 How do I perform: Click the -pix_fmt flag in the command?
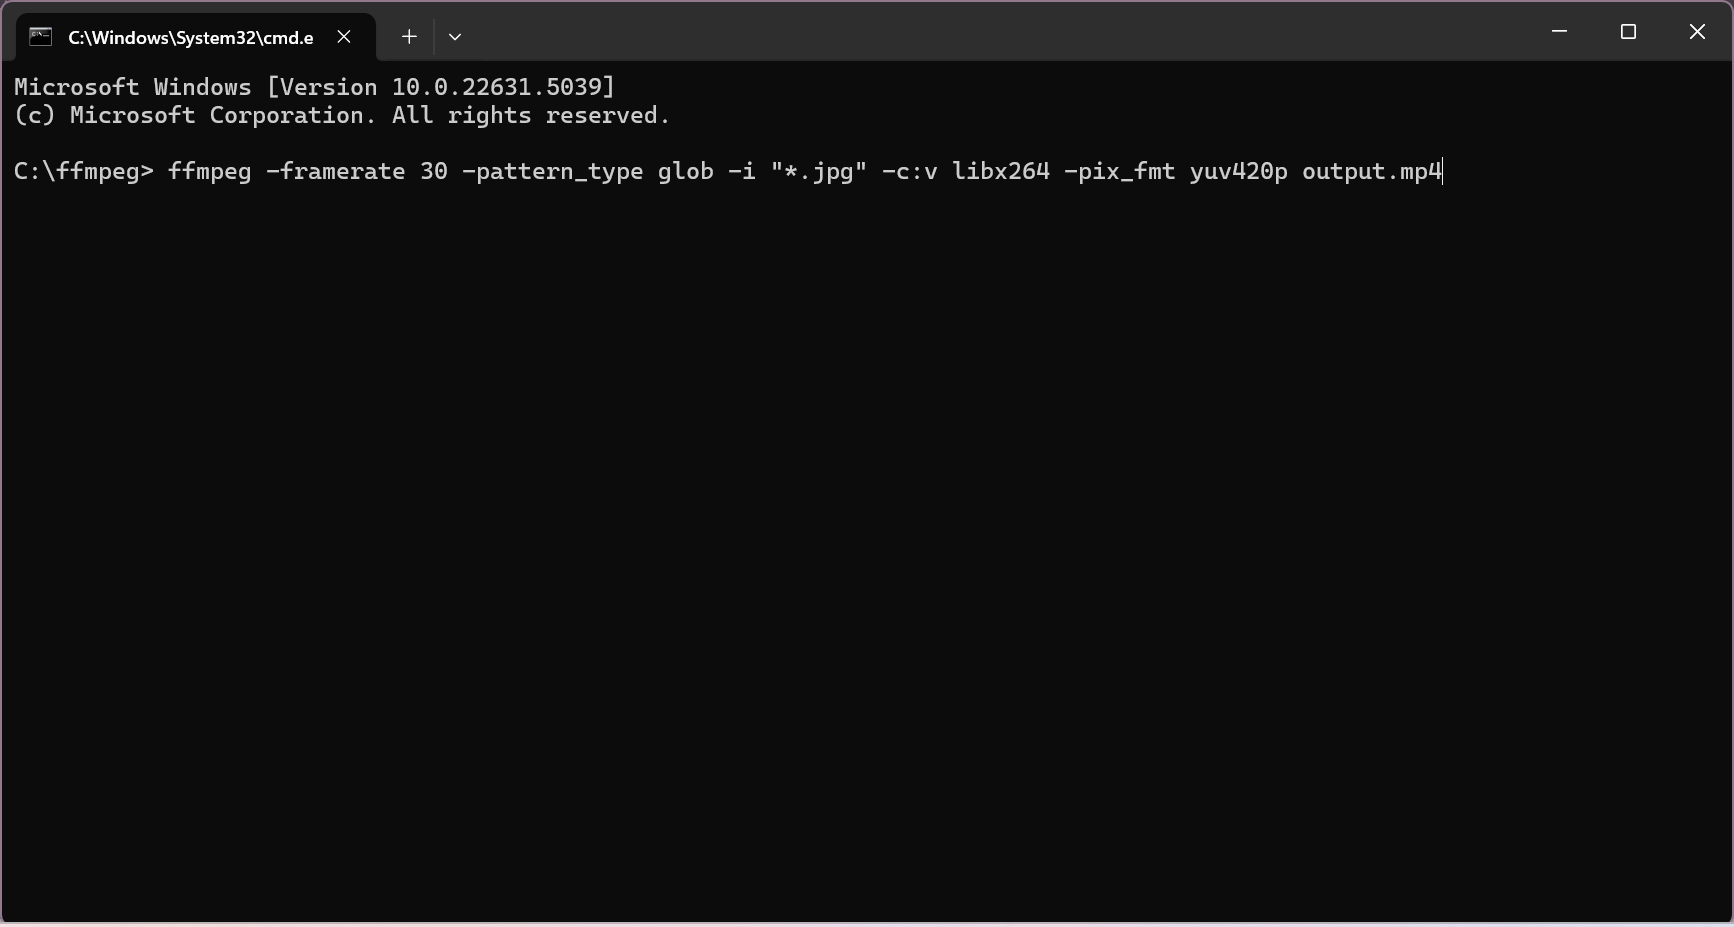click(1118, 172)
